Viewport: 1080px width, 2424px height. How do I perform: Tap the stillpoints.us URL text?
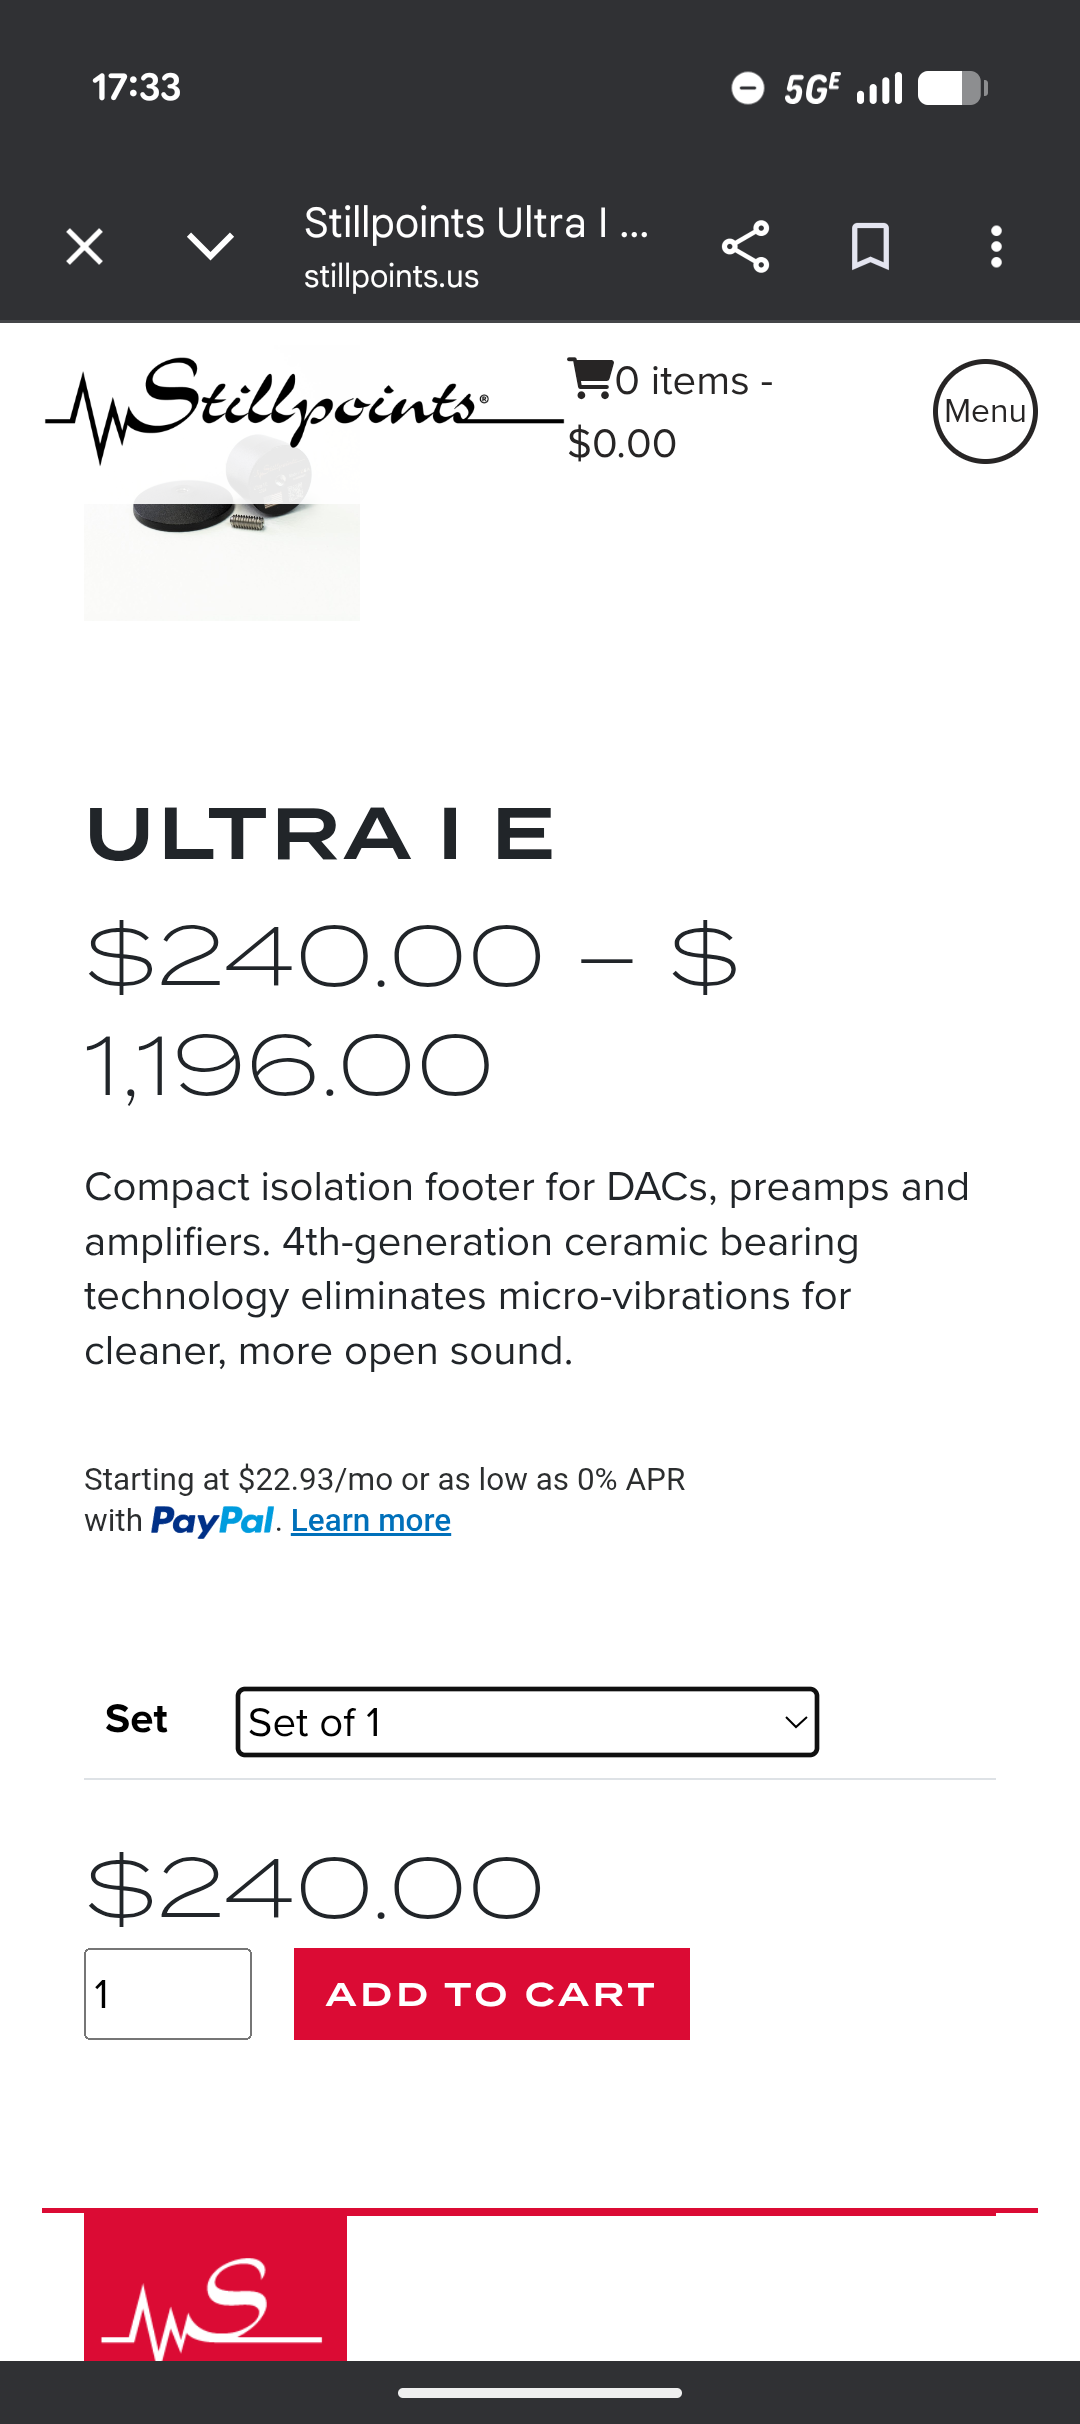pyautogui.click(x=391, y=276)
